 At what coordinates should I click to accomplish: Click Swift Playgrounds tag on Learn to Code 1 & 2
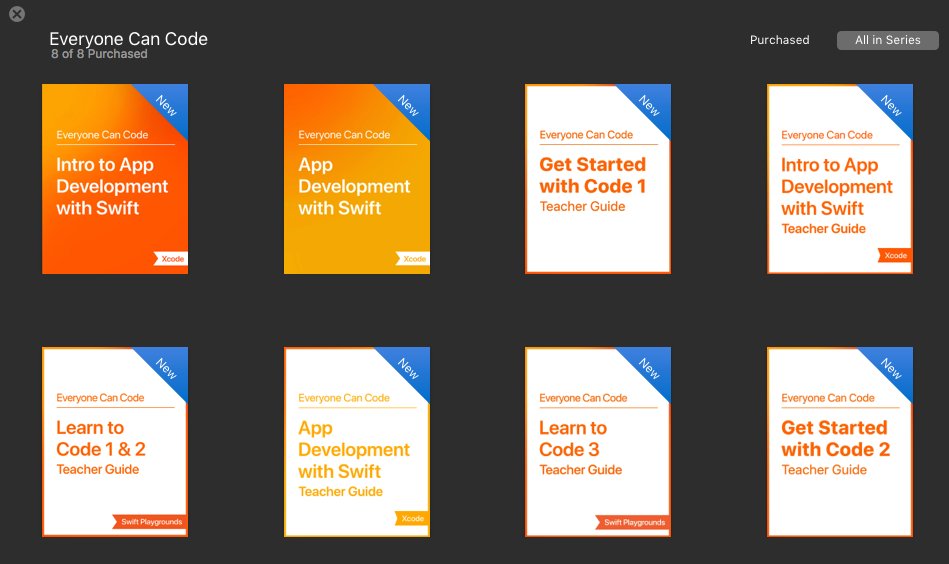pos(150,522)
